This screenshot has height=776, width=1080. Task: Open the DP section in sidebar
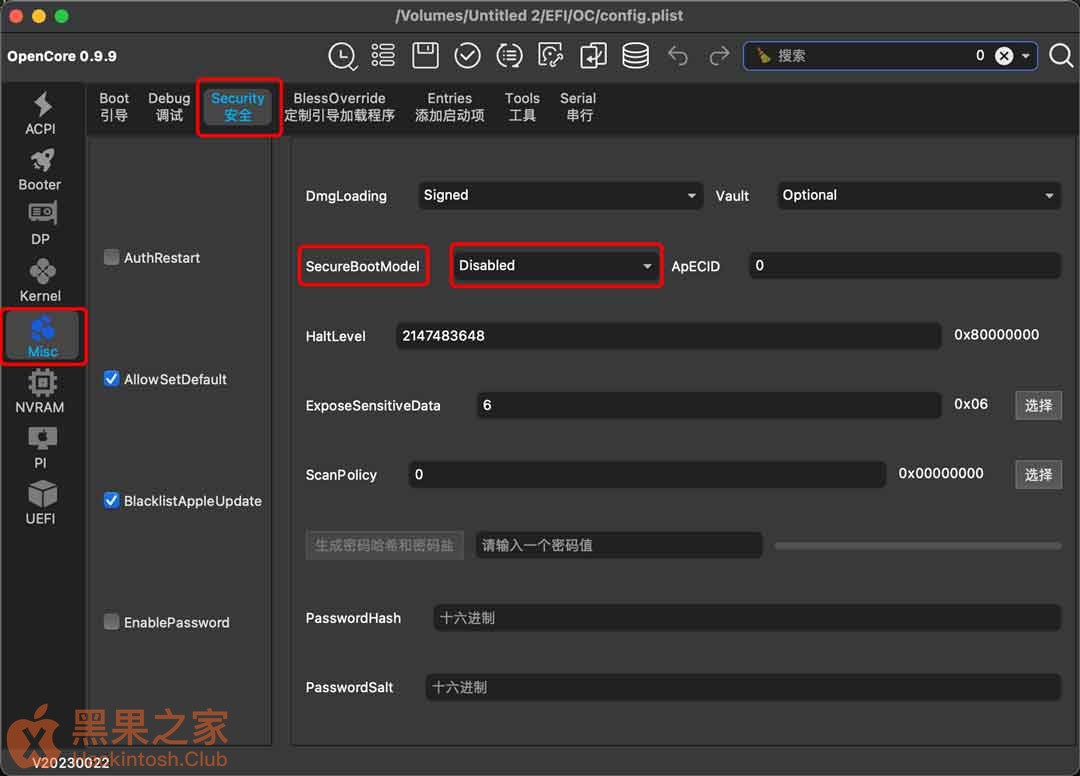41,224
